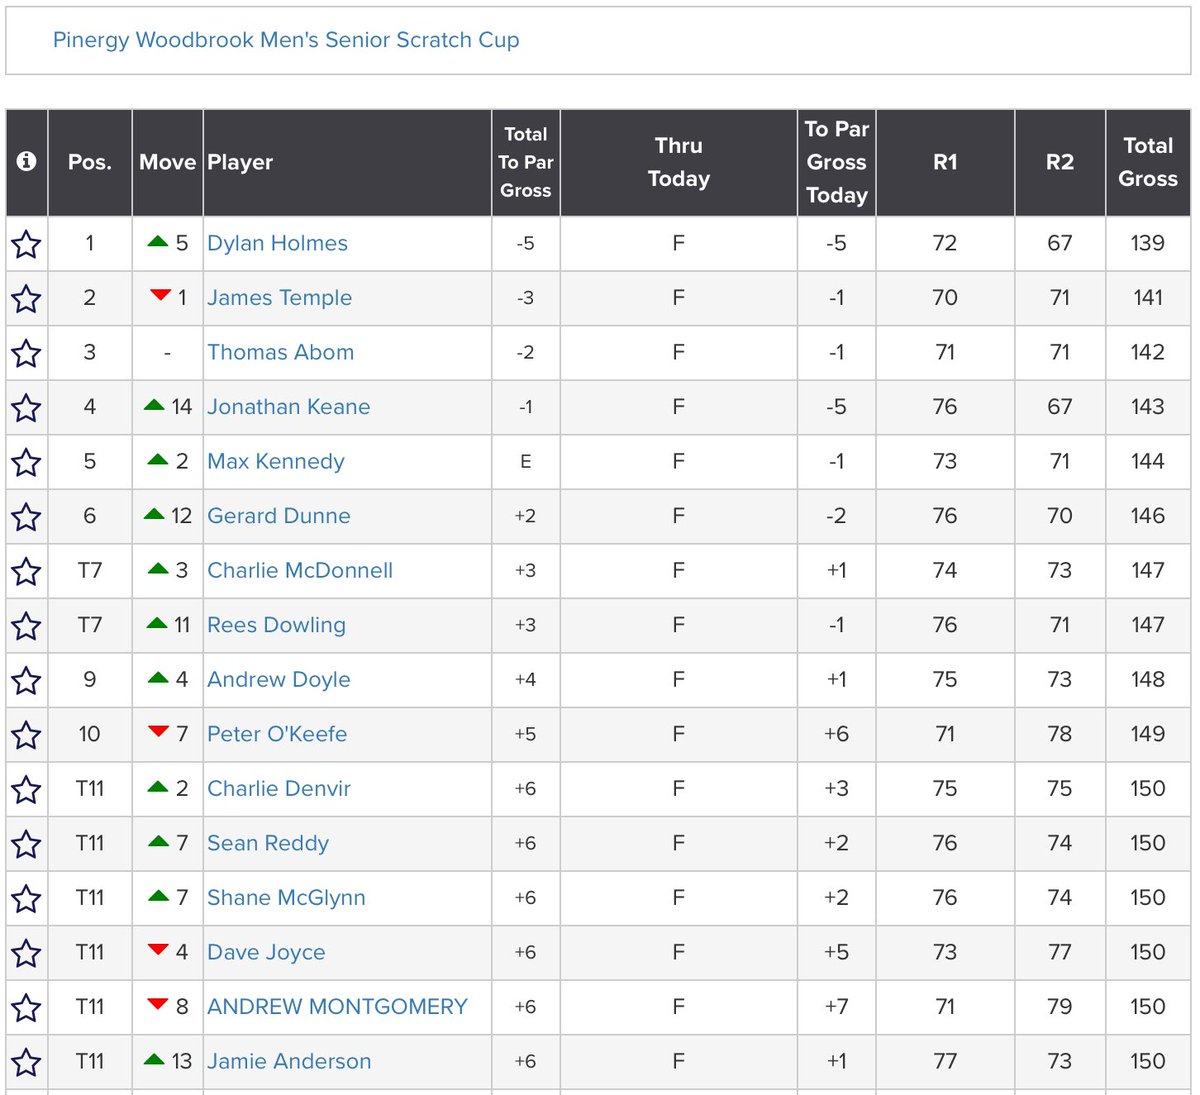View Thomas Abom's scorecard link
The width and height of the screenshot is (1200, 1095).
[x=280, y=352]
